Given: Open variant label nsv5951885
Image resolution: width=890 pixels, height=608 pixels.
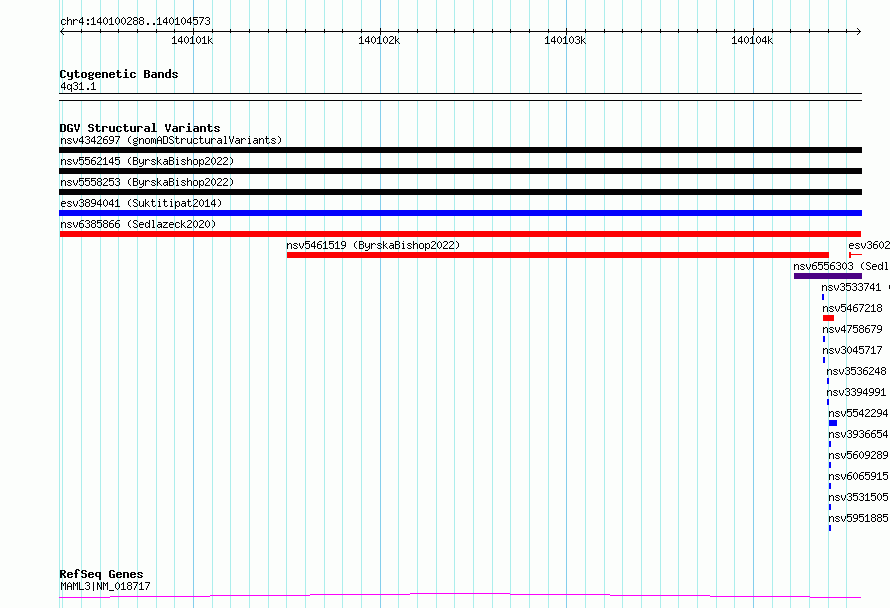Looking at the screenshot, I should coord(858,518).
